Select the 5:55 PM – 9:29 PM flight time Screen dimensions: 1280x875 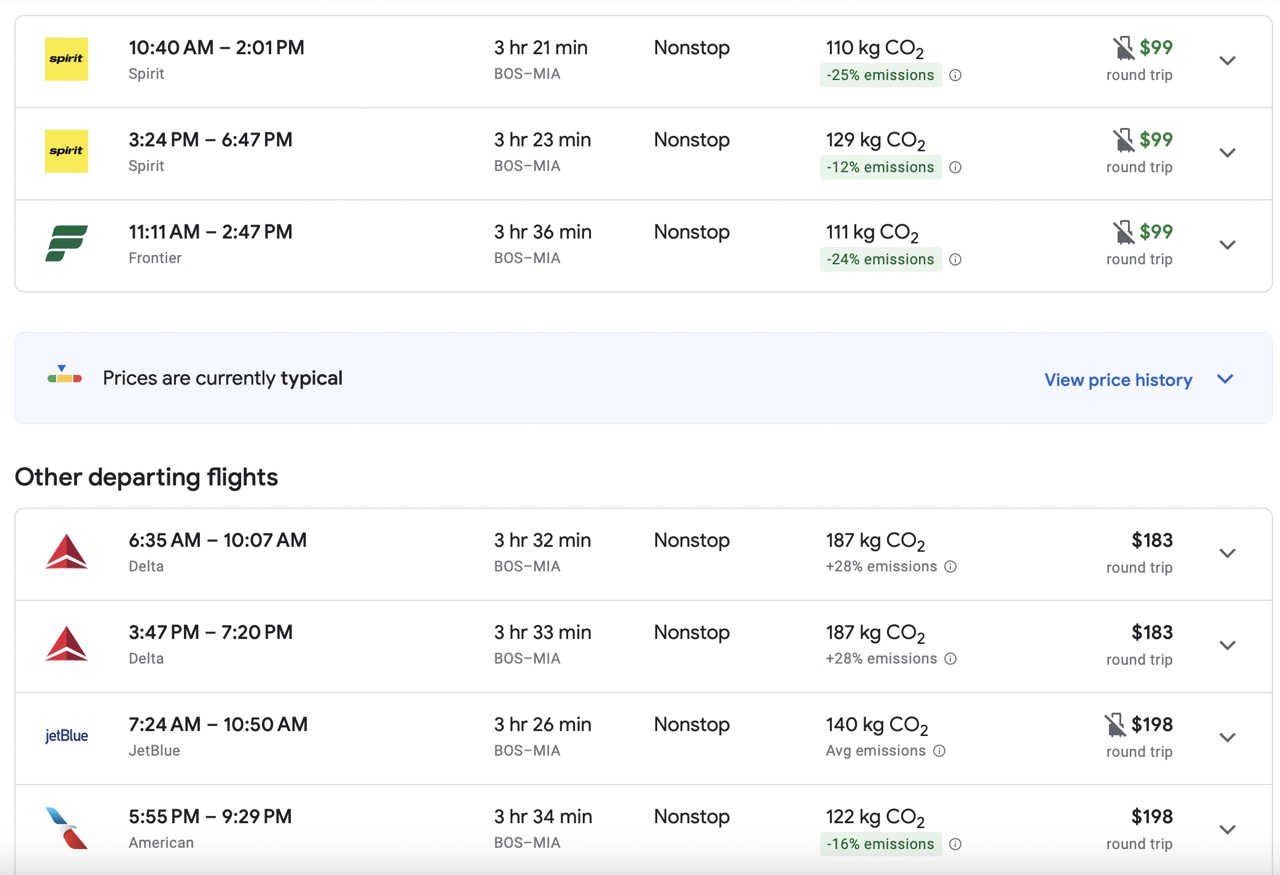[210, 816]
